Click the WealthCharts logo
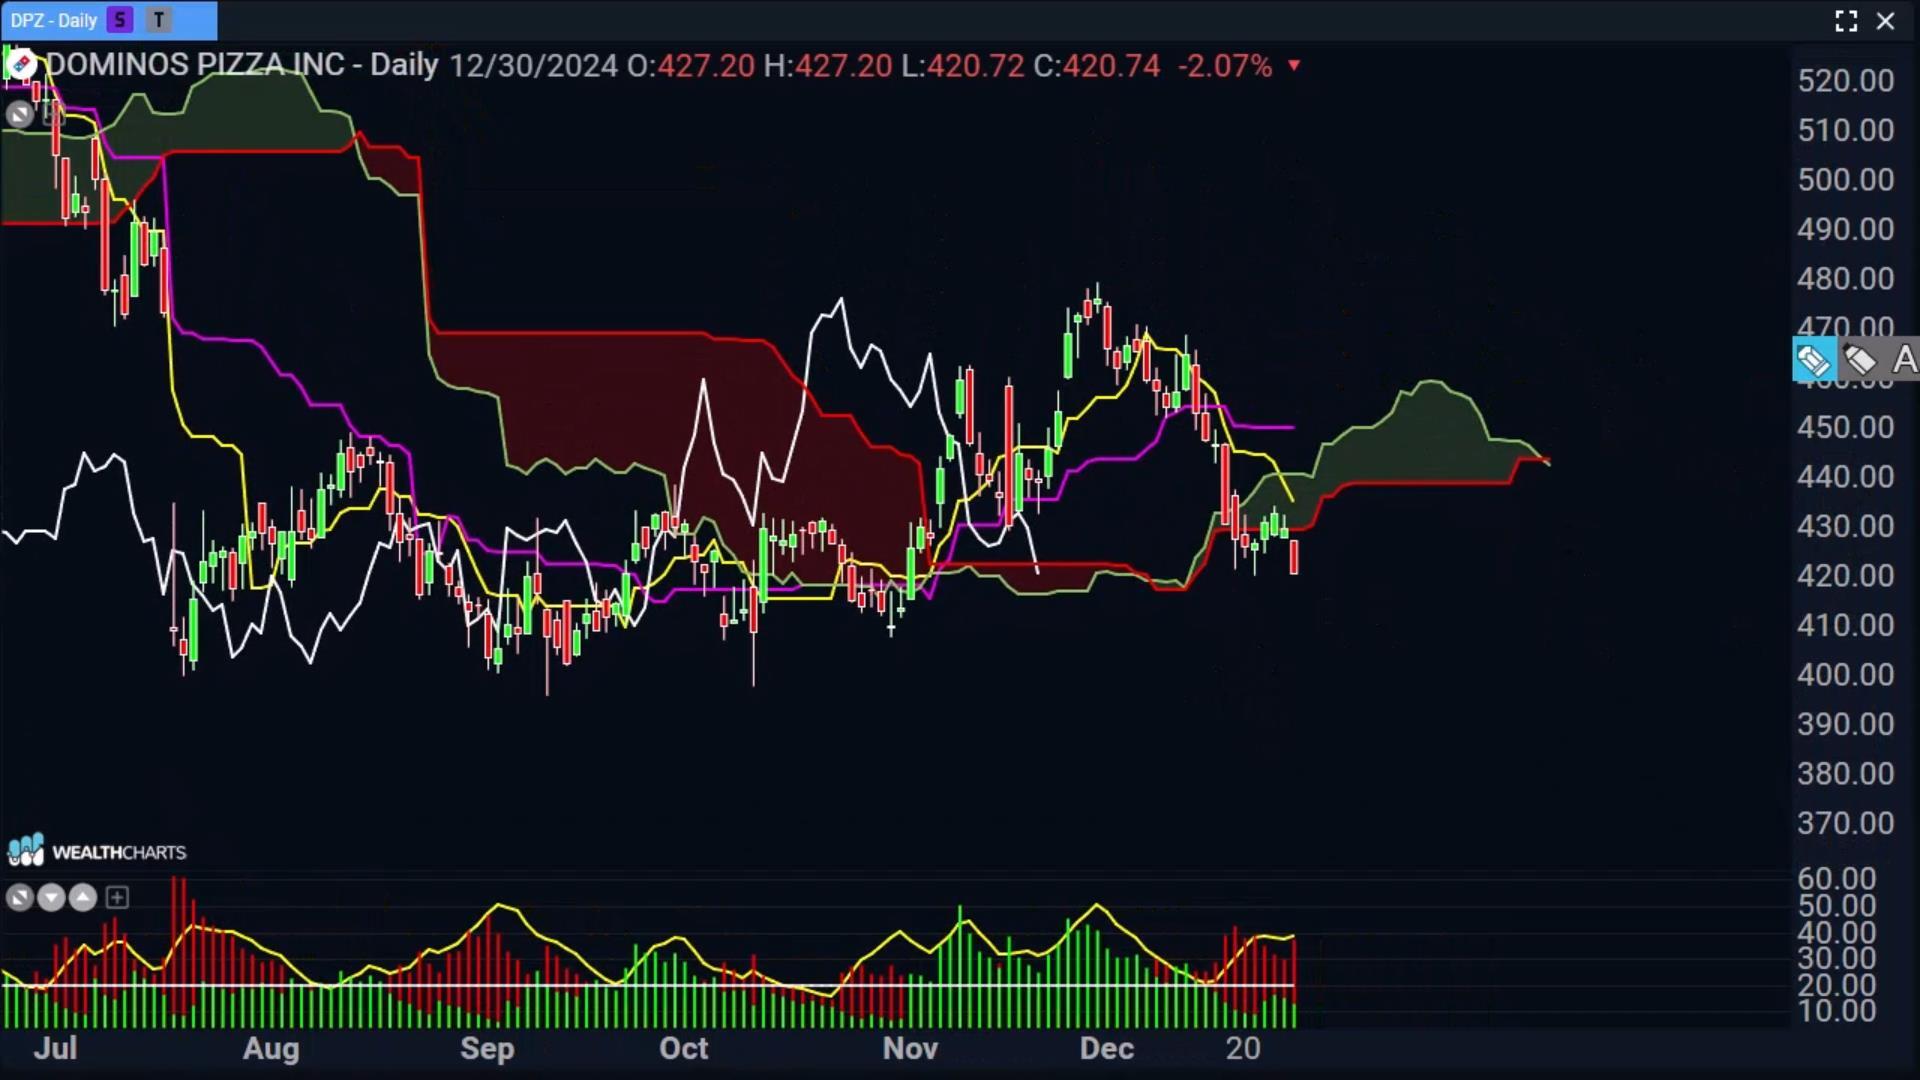The height and width of the screenshot is (1080, 1920). (97, 850)
